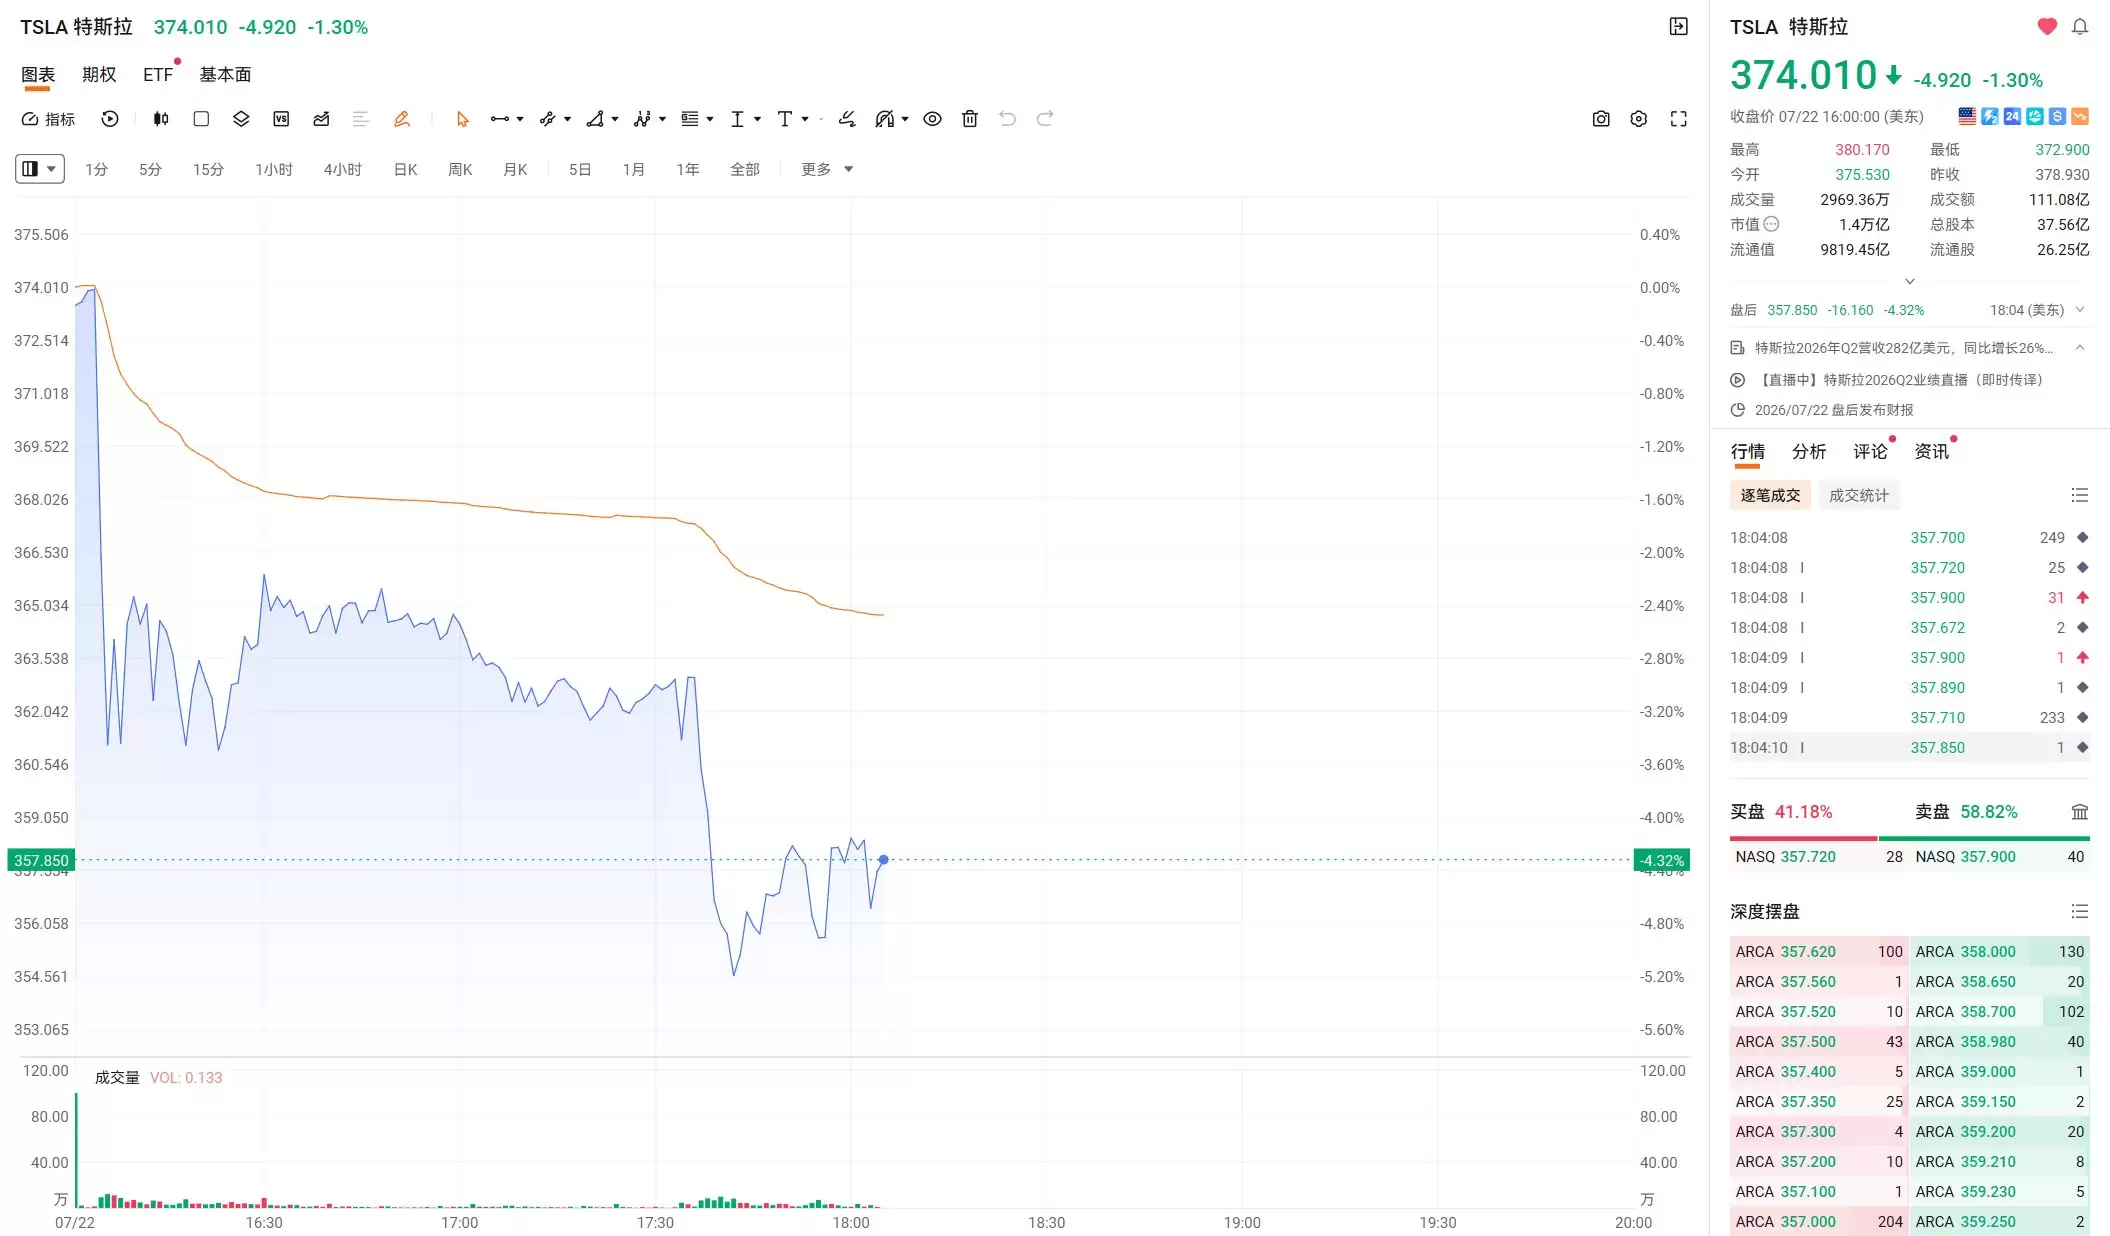
Task: Click the US flag market badge
Action: pyautogui.click(x=1967, y=116)
